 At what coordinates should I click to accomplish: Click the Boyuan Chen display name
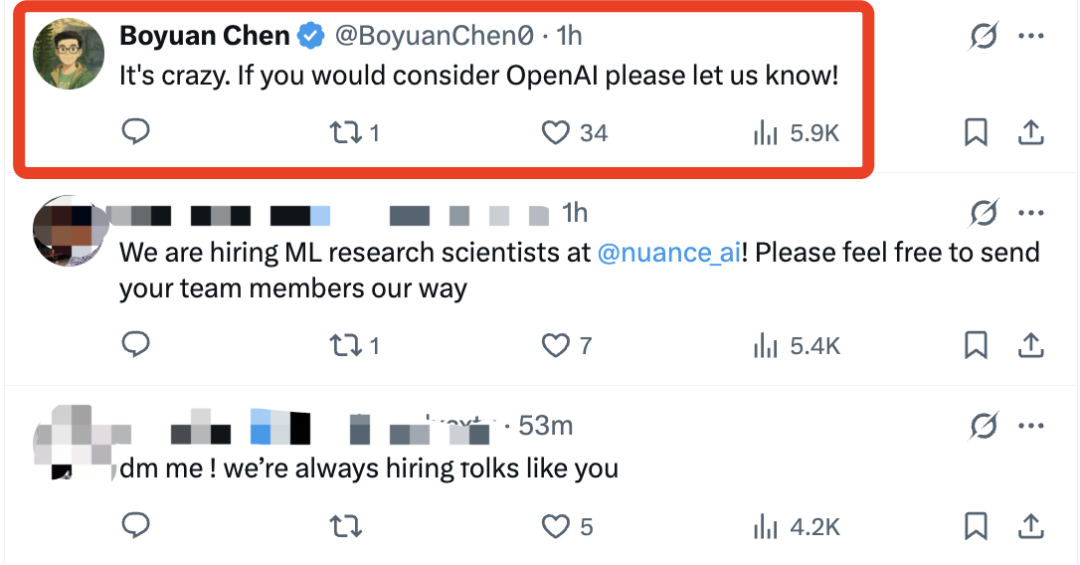[205, 36]
